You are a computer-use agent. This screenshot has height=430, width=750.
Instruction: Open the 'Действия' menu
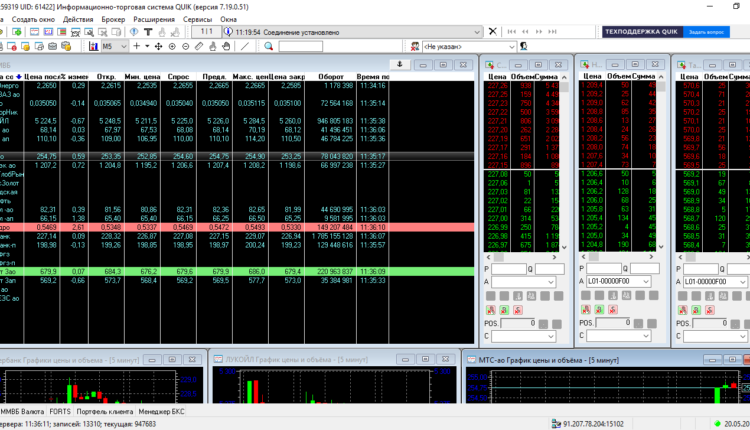point(78,19)
